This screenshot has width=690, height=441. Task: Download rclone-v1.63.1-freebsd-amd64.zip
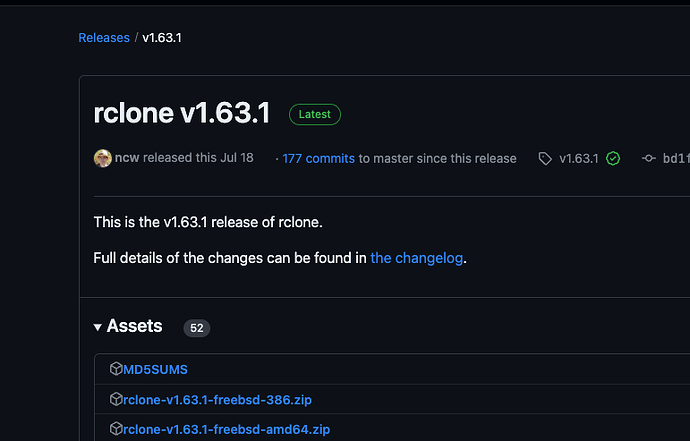[x=227, y=429]
